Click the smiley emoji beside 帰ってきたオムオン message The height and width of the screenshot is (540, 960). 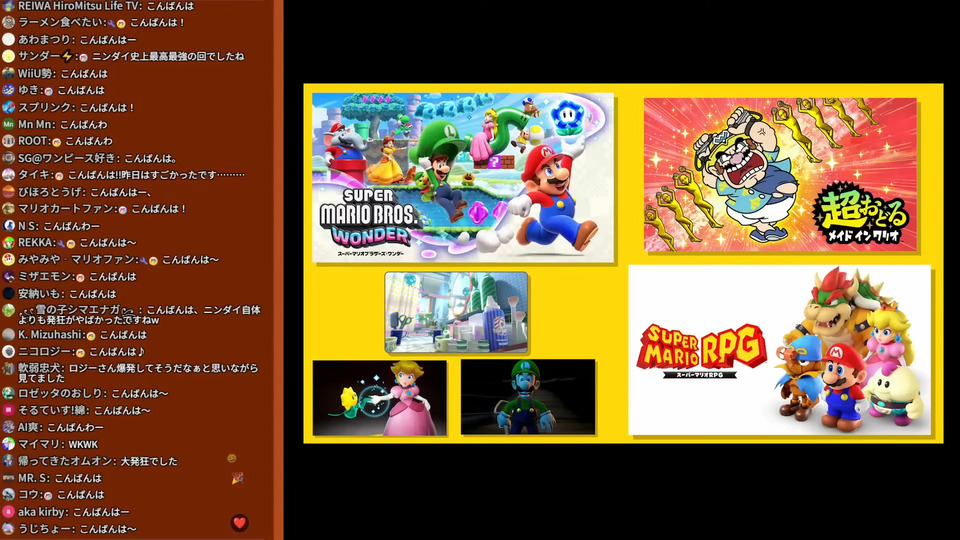[232, 458]
